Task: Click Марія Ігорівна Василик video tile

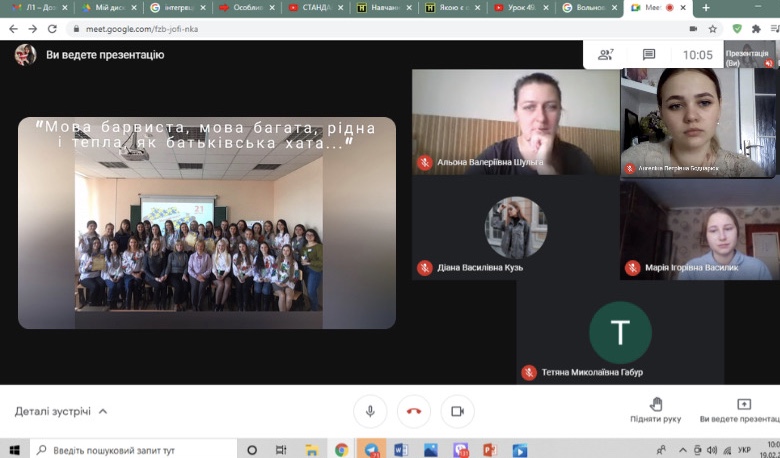Action: click(700, 229)
